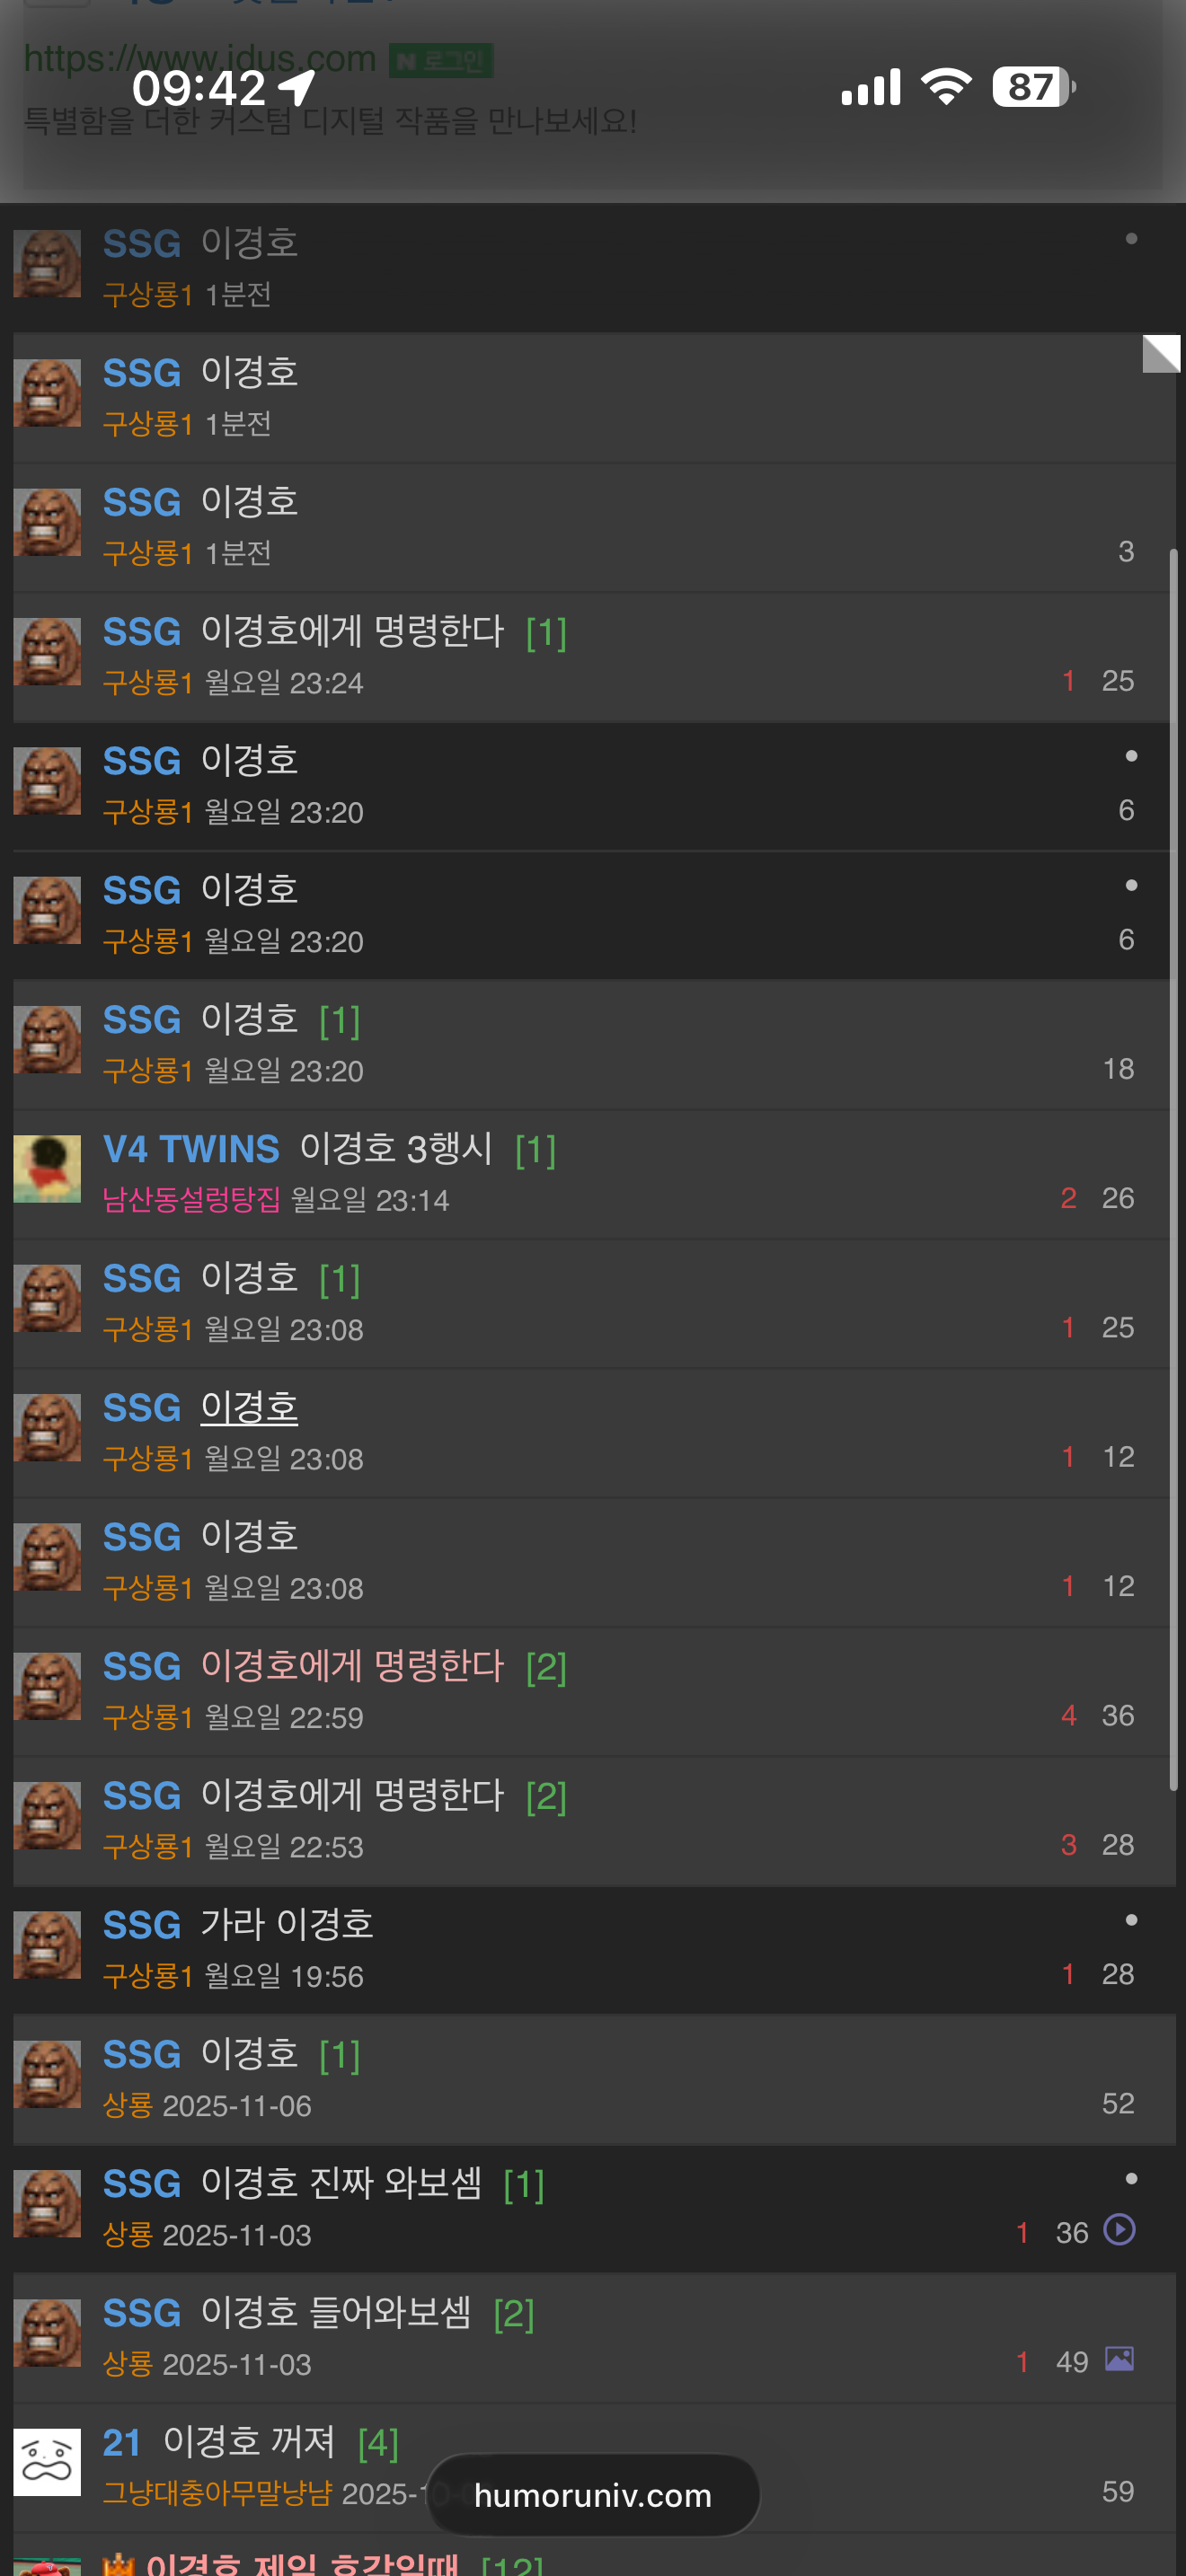Select the 'V4 TWINS' team tag

point(191,1149)
